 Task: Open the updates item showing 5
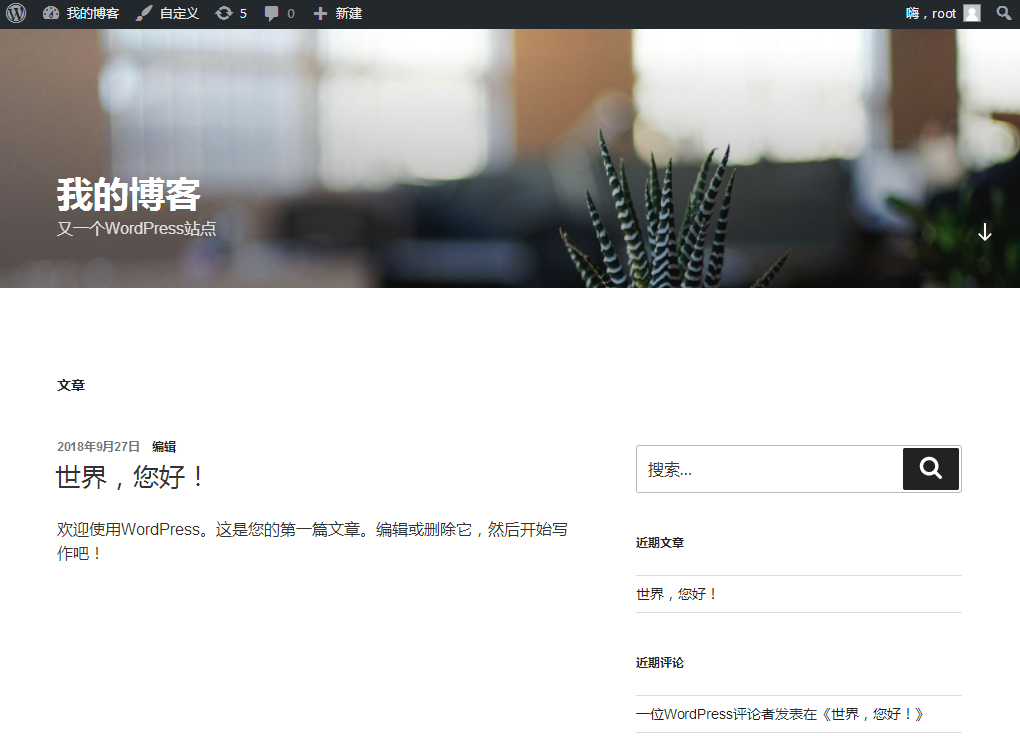(231, 13)
